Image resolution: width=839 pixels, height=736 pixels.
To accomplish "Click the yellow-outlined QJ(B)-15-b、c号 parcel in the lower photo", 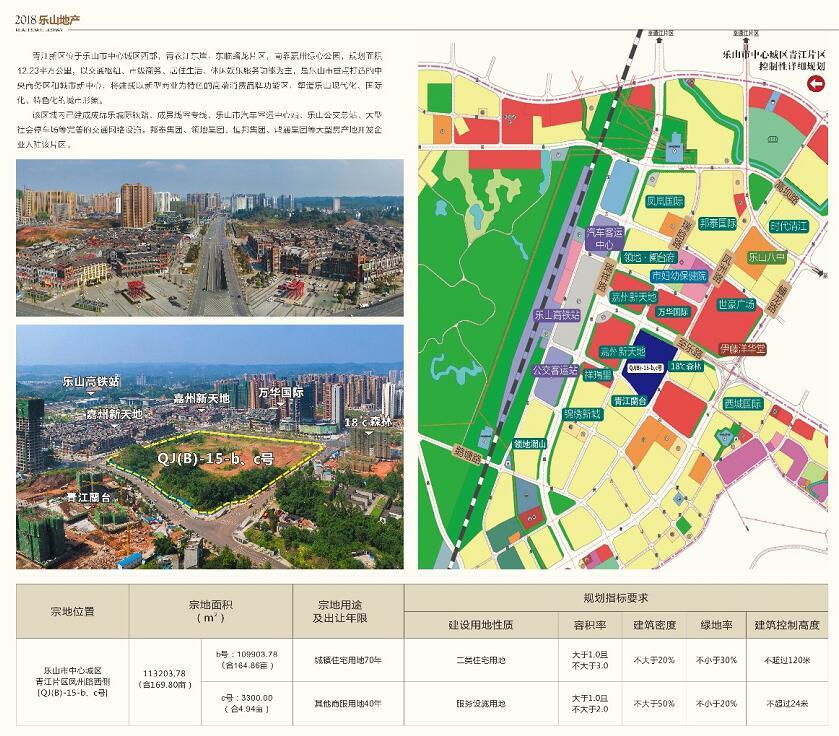I will (217, 472).
